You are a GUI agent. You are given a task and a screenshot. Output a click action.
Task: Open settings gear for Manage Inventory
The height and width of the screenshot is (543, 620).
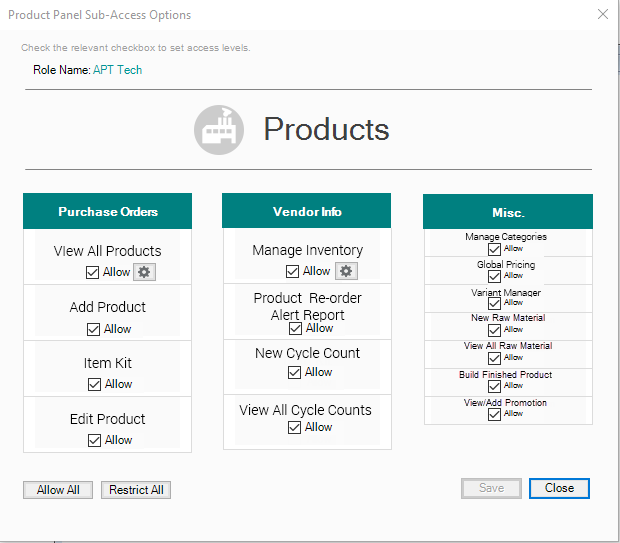point(345,271)
